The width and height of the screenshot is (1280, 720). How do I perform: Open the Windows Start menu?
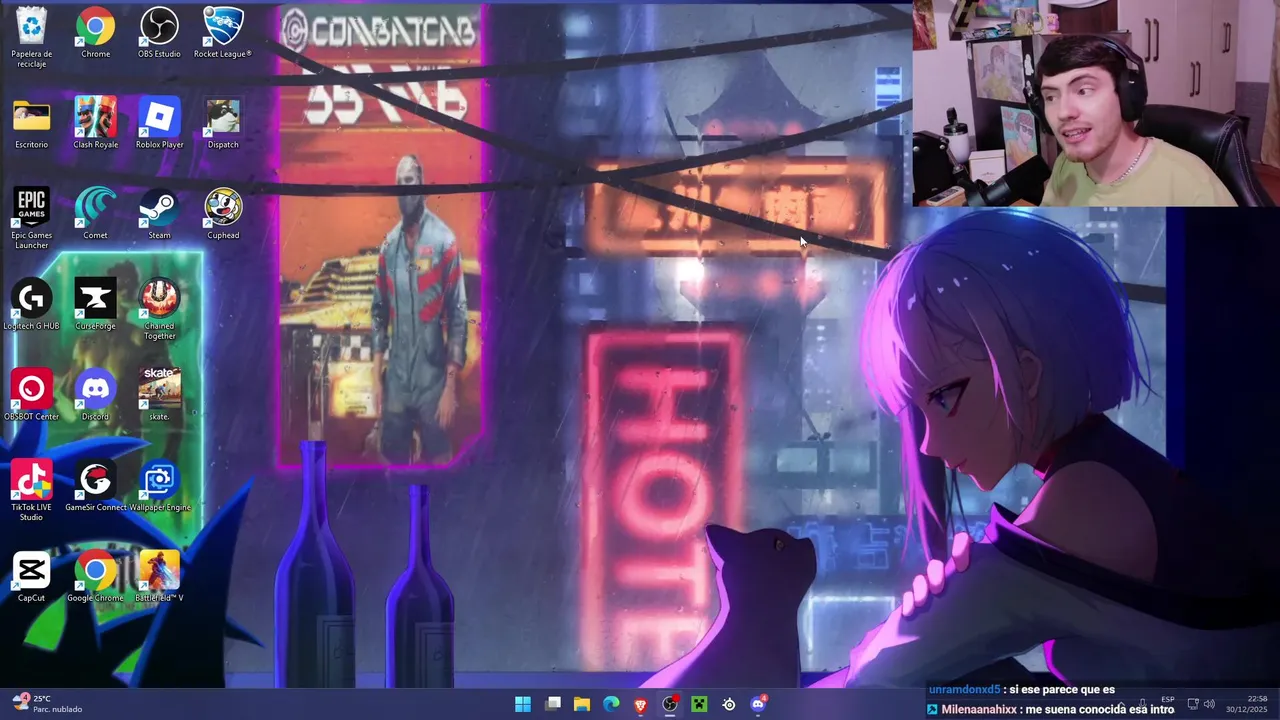coord(523,704)
